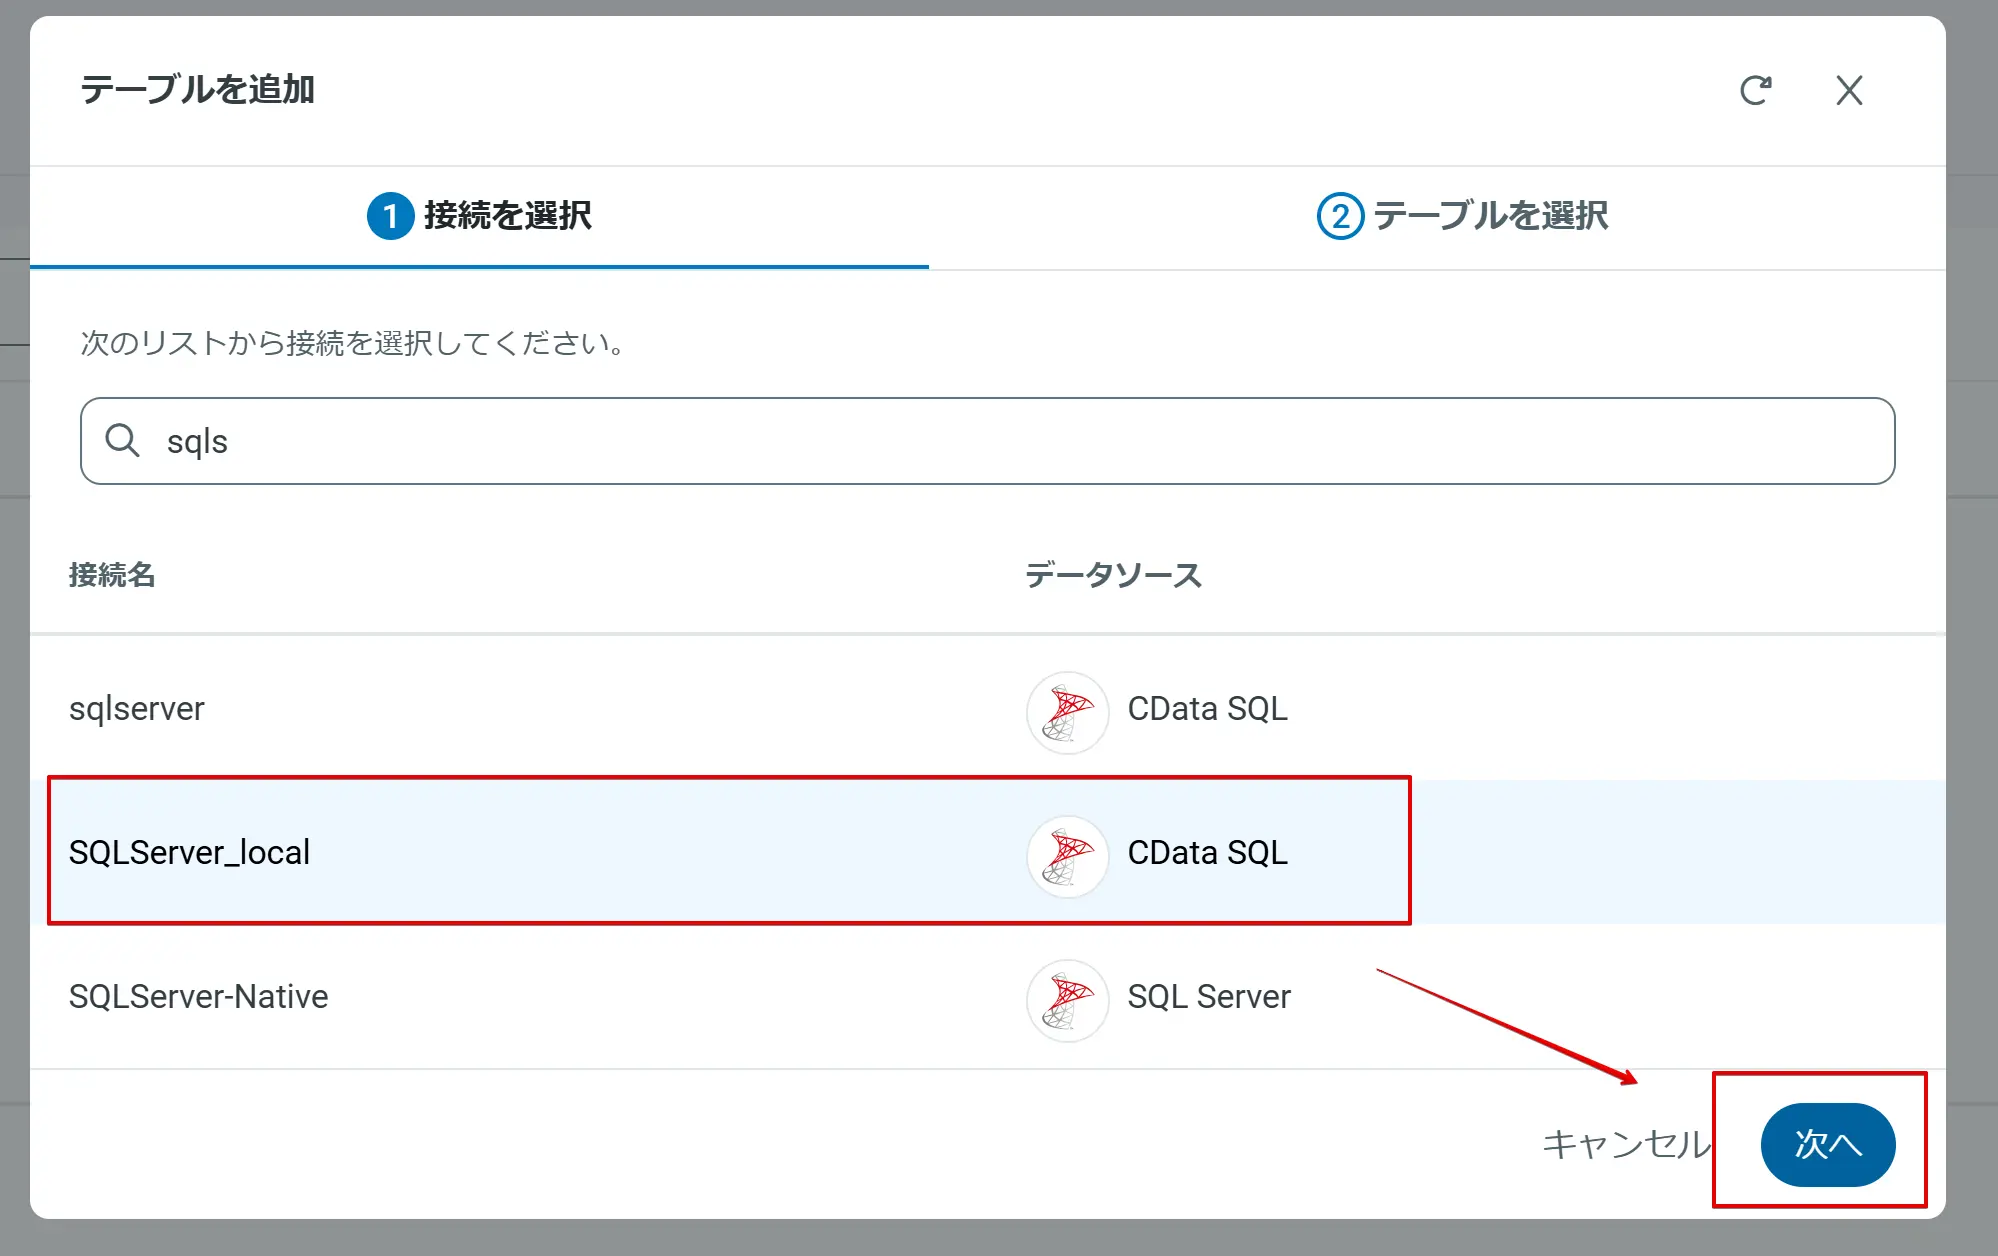Click the SQLServer-Native row's SQL Server icon
1998x1256 pixels.
(x=1067, y=999)
